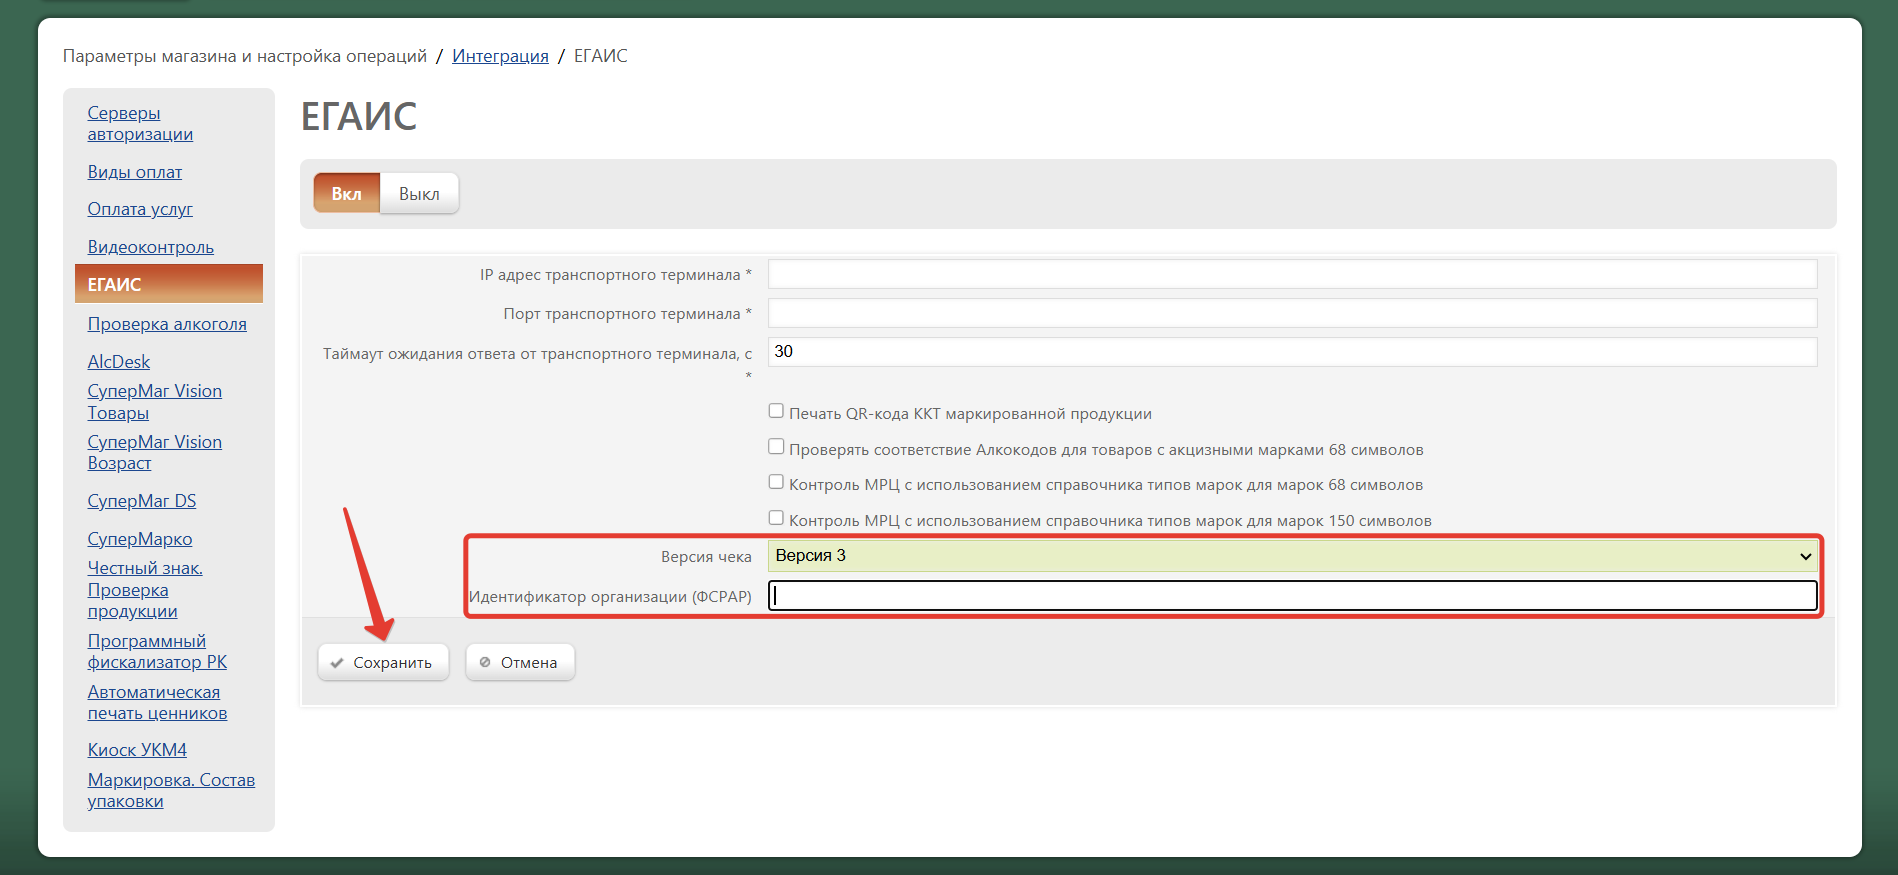Image resolution: width=1898 pixels, height=875 pixels.
Task: Navigate to Видеоконтроль settings
Action: (151, 247)
